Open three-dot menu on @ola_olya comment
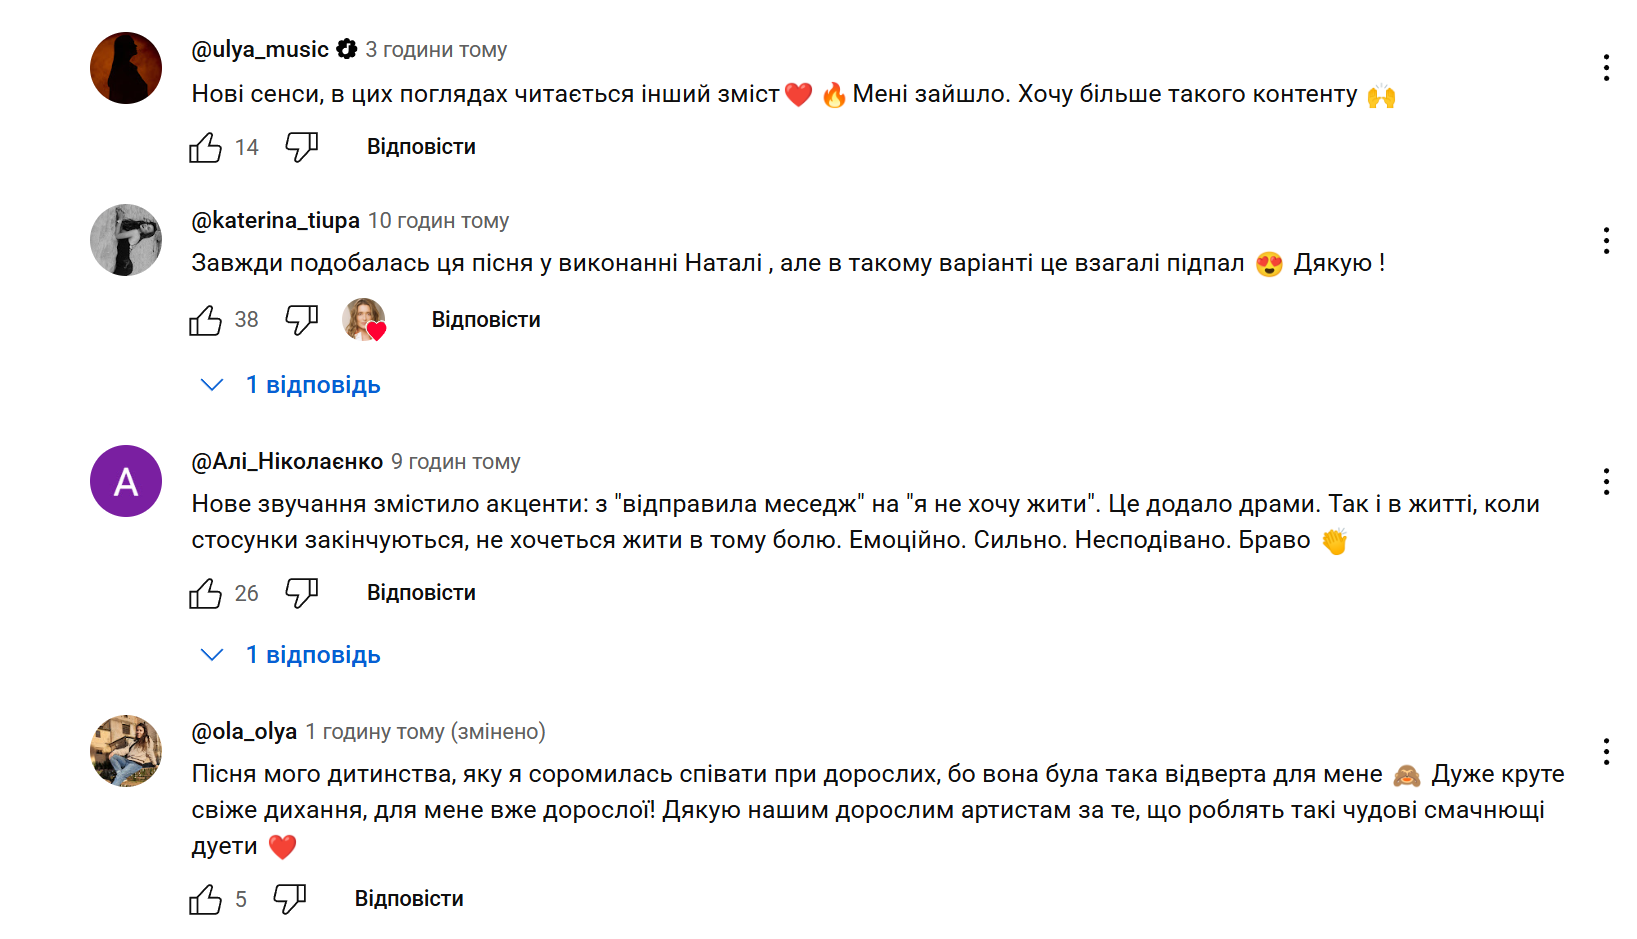 coord(1606,752)
